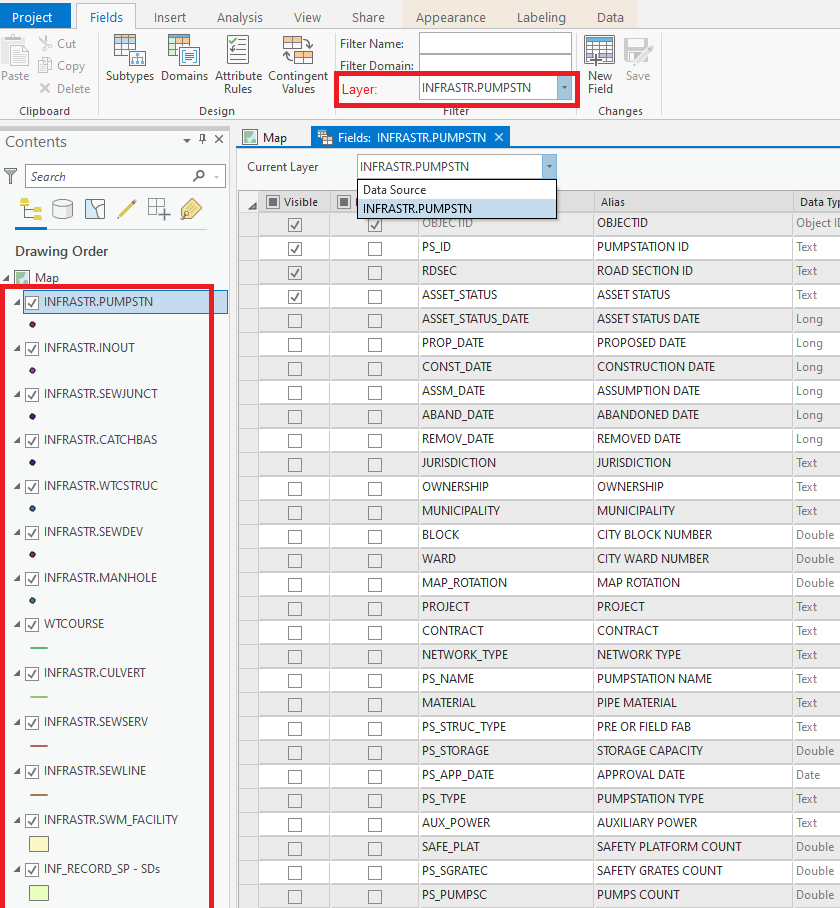Open the Subtypes tool in ribbon

[x=129, y=59]
